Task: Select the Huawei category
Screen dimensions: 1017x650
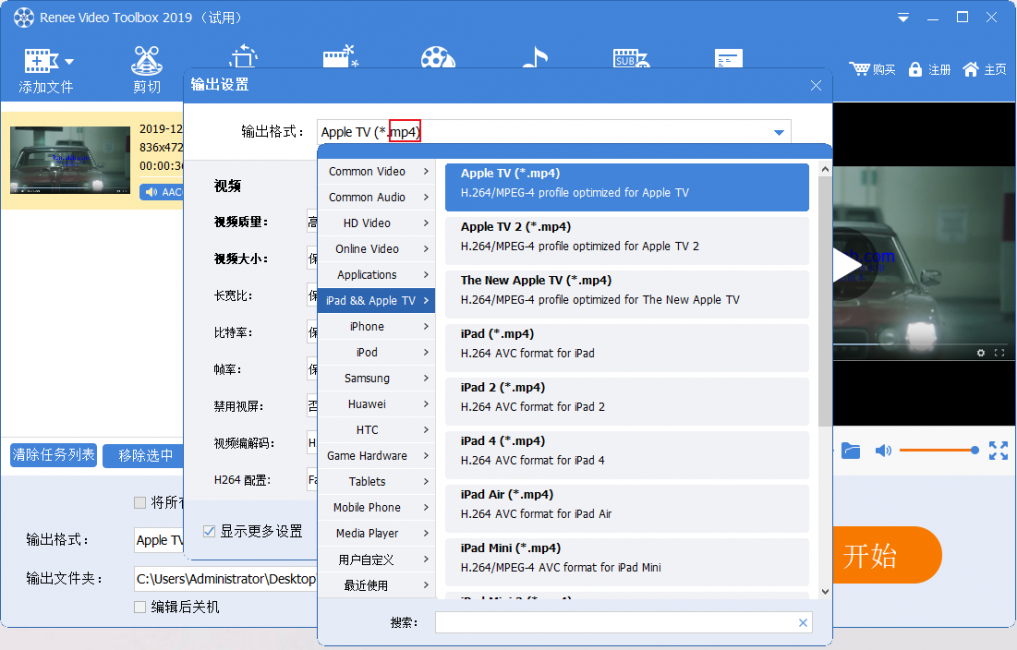Action: [x=376, y=404]
